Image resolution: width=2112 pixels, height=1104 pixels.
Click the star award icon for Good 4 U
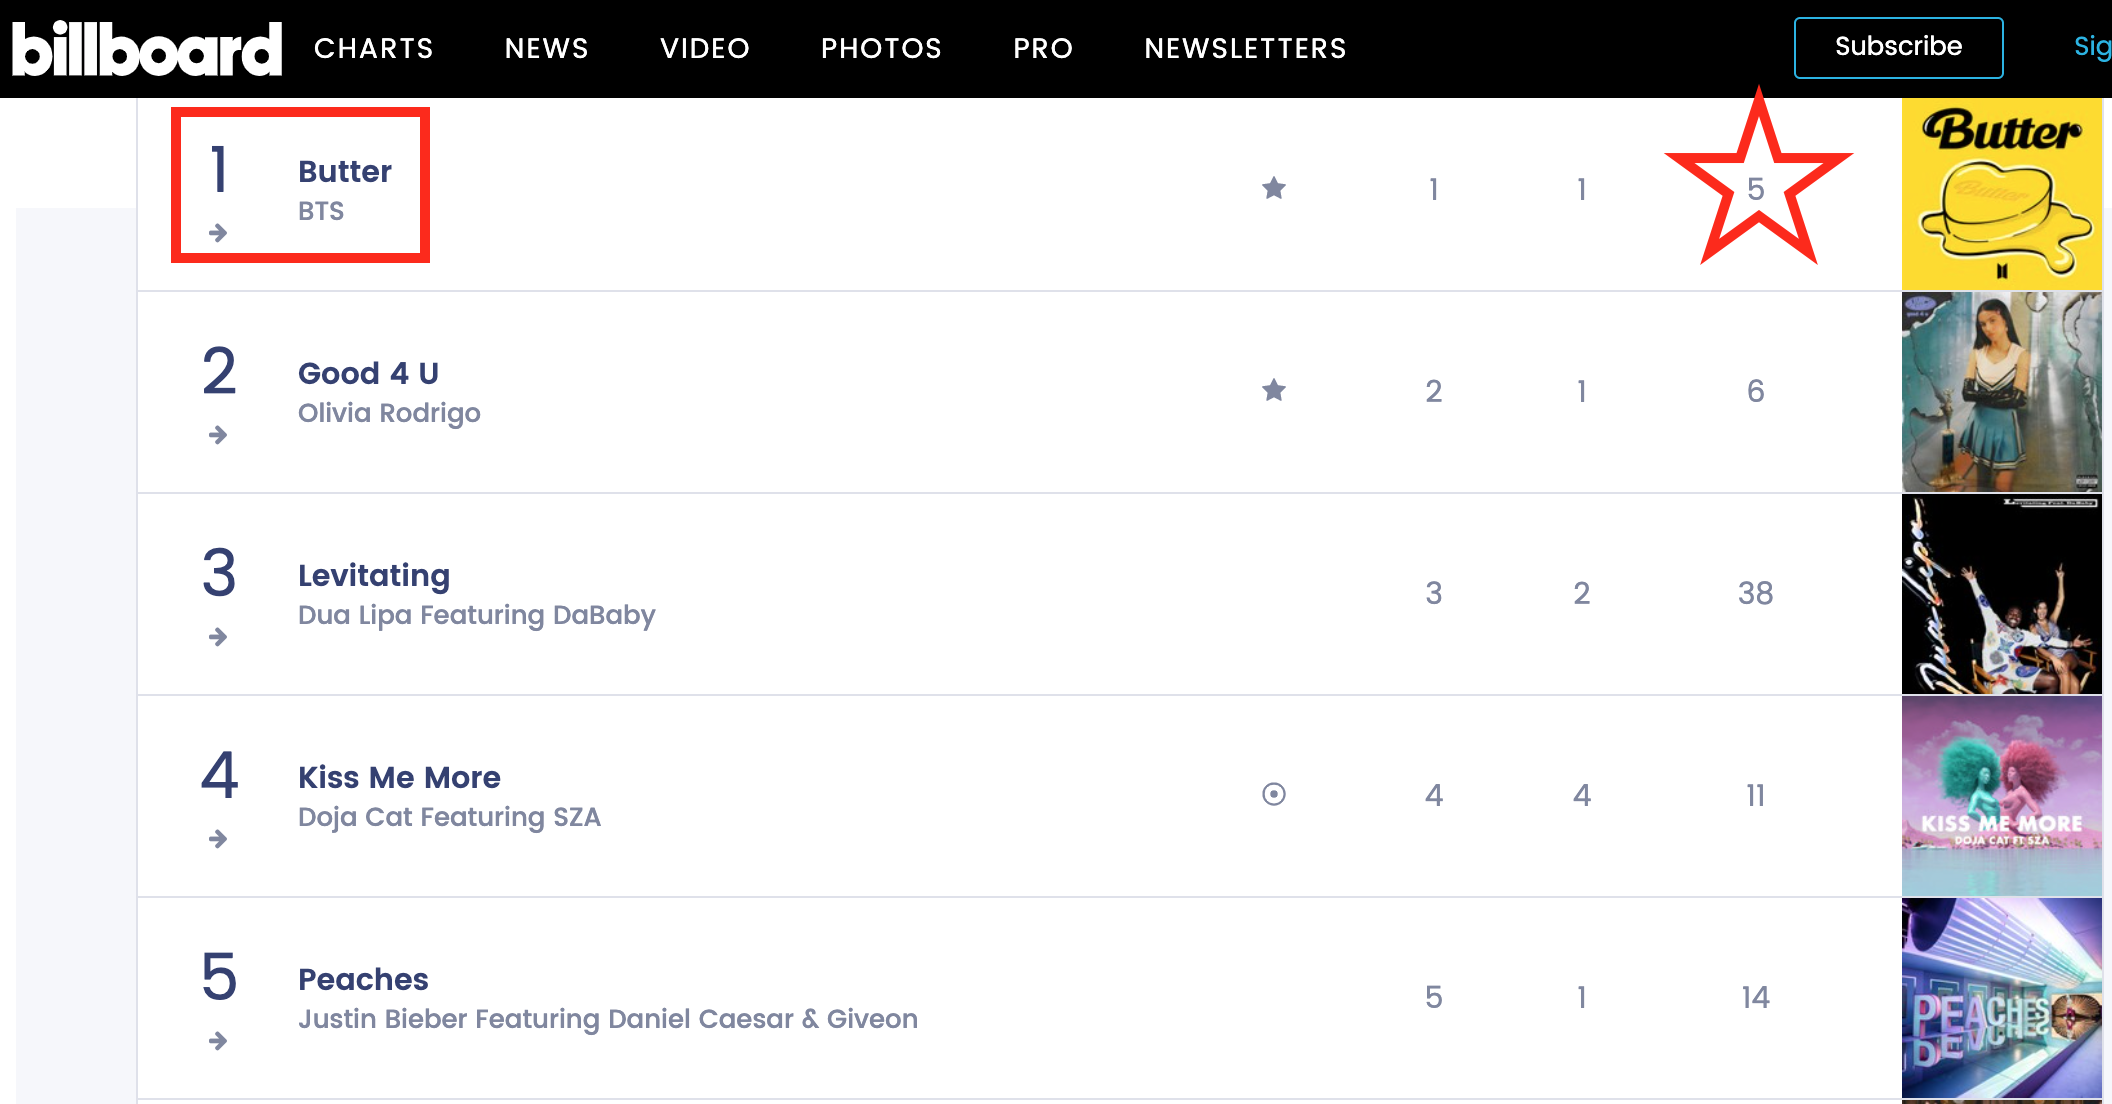click(x=1273, y=390)
